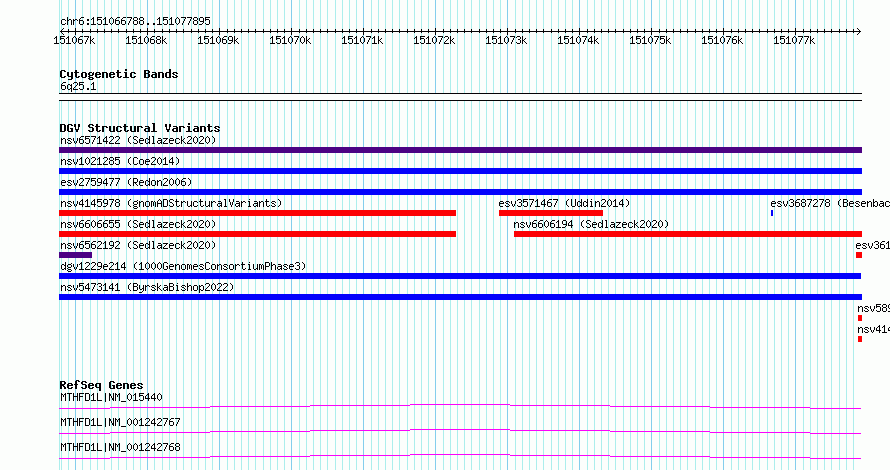
Task: Click the blue nsv5473141 variant bar
Action: (460, 297)
